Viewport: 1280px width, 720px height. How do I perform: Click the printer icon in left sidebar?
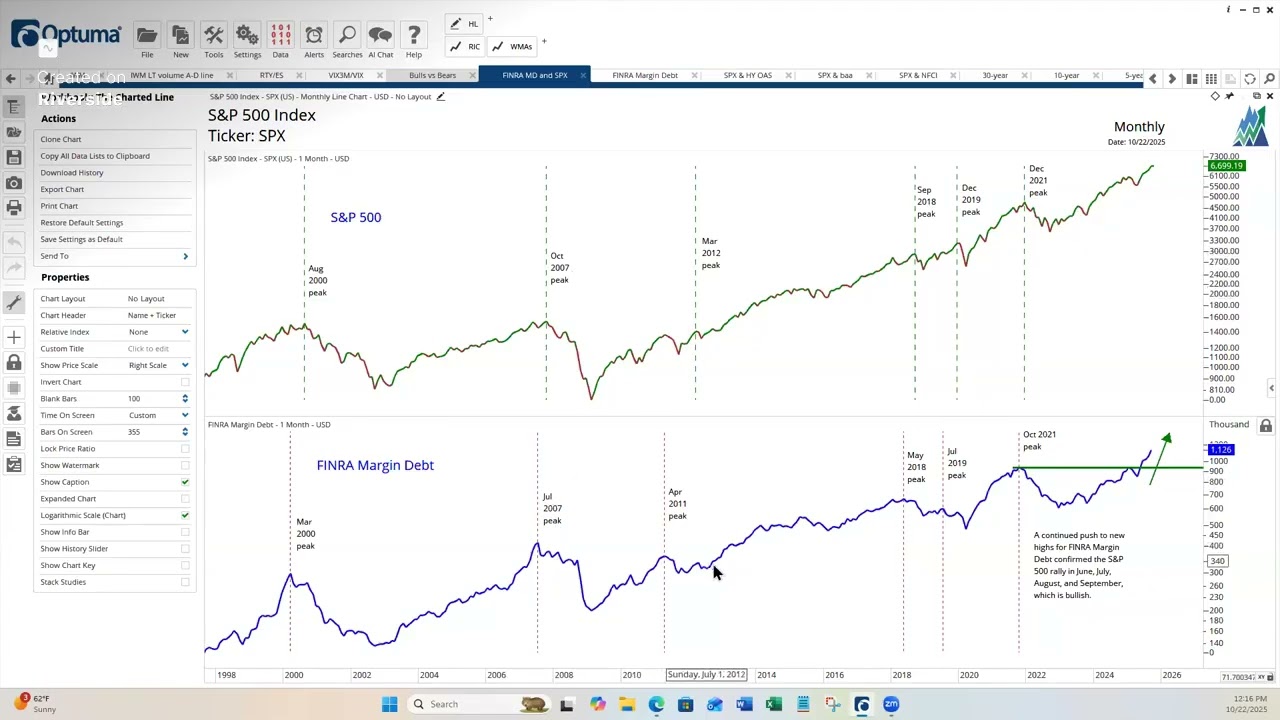click(14, 208)
